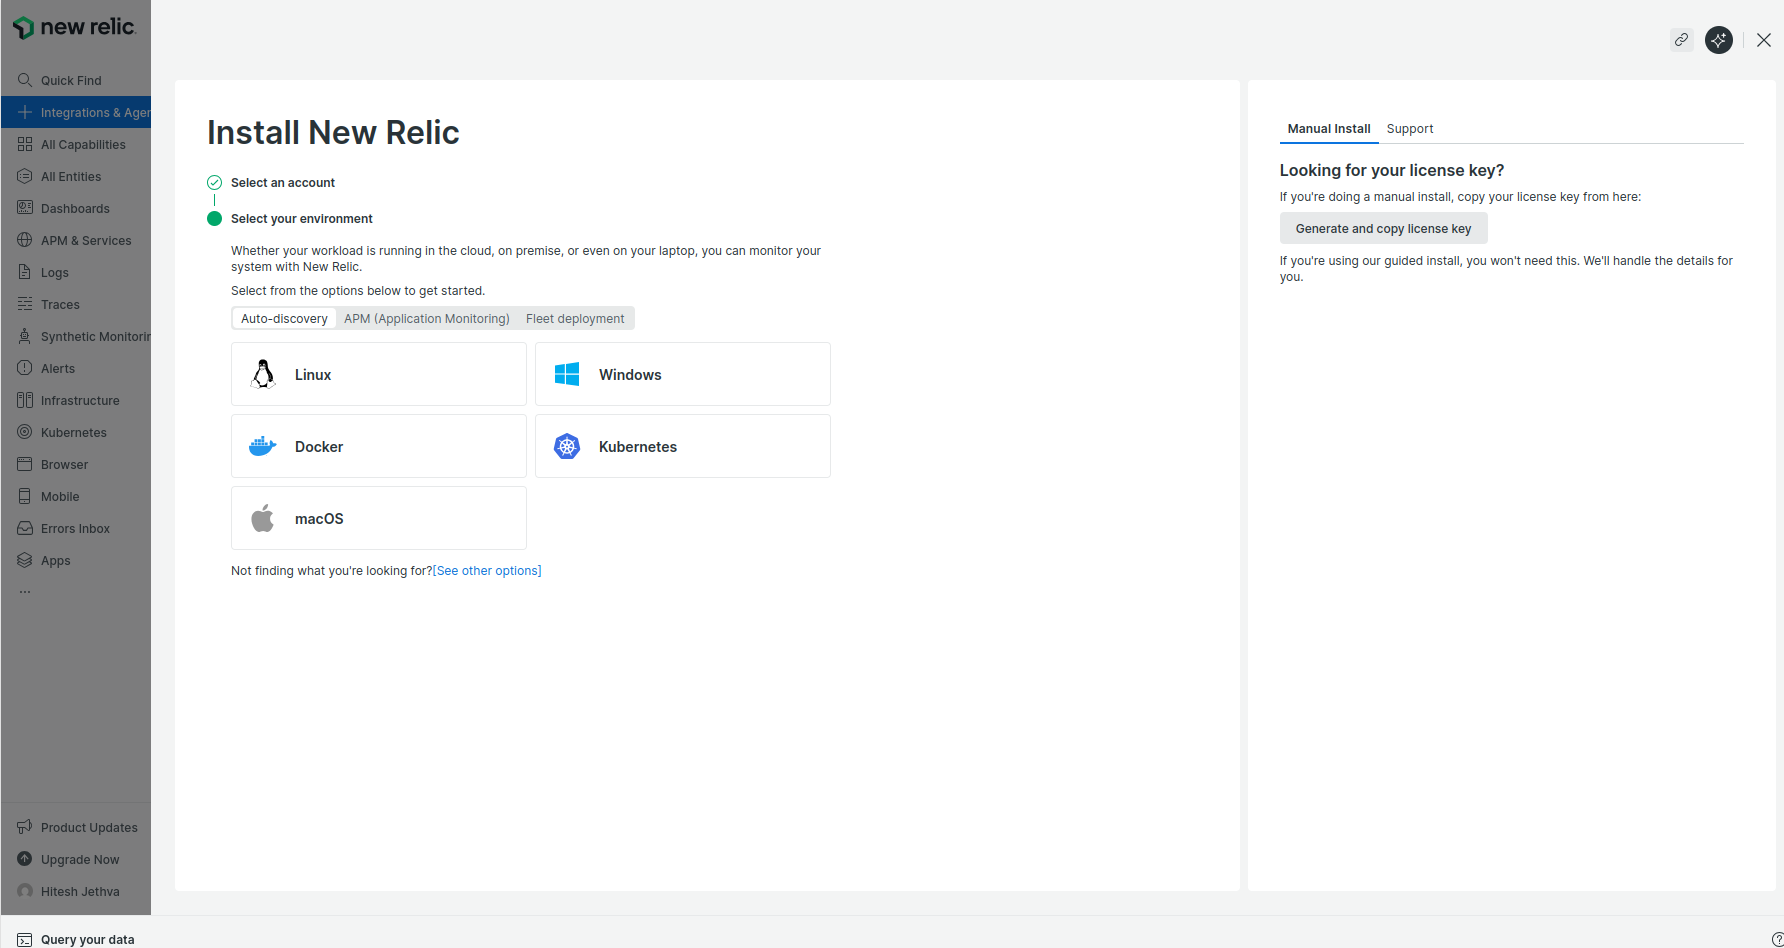Image resolution: width=1784 pixels, height=948 pixels.
Task: Click the Linux penguin icon
Action: [x=263, y=374]
